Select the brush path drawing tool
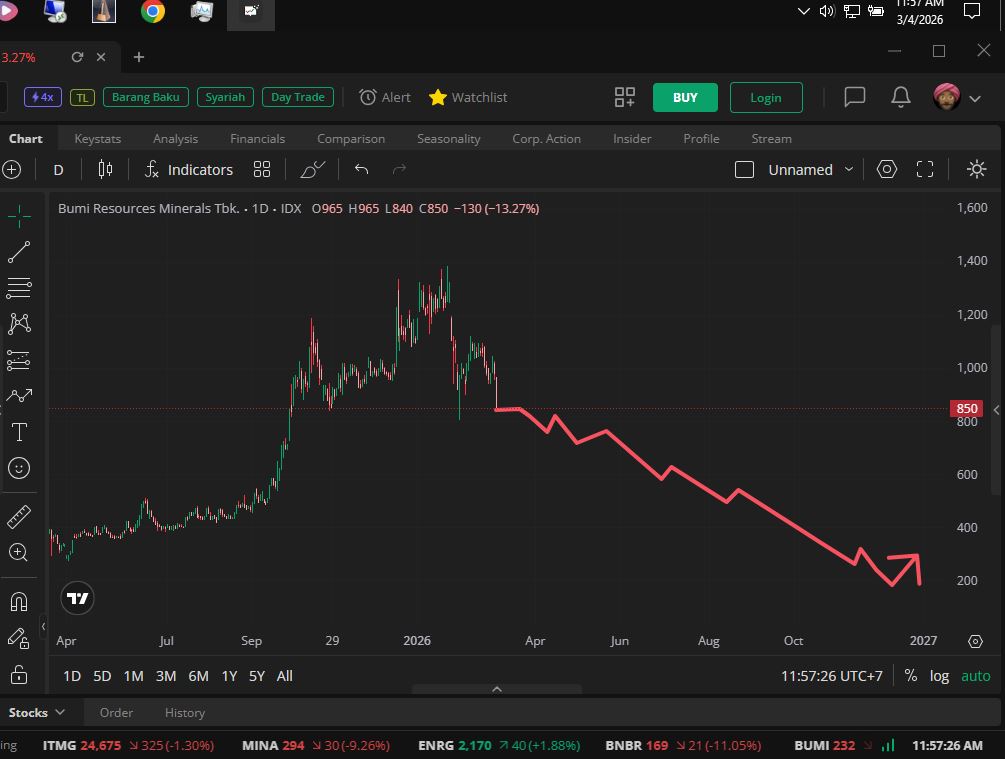1005x759 pixels. pyautogui.click(x=19, y=396)
